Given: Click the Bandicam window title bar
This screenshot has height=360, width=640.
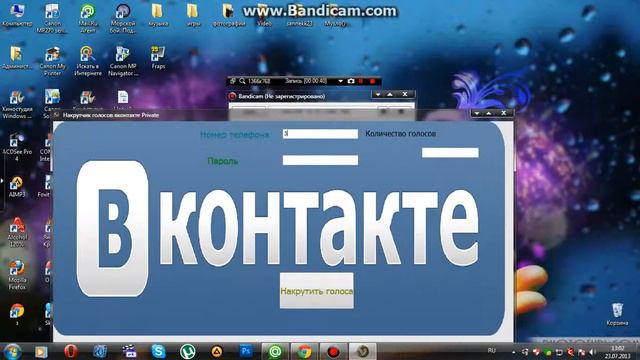Looking at the screenshot, I should tap(300, 96).
